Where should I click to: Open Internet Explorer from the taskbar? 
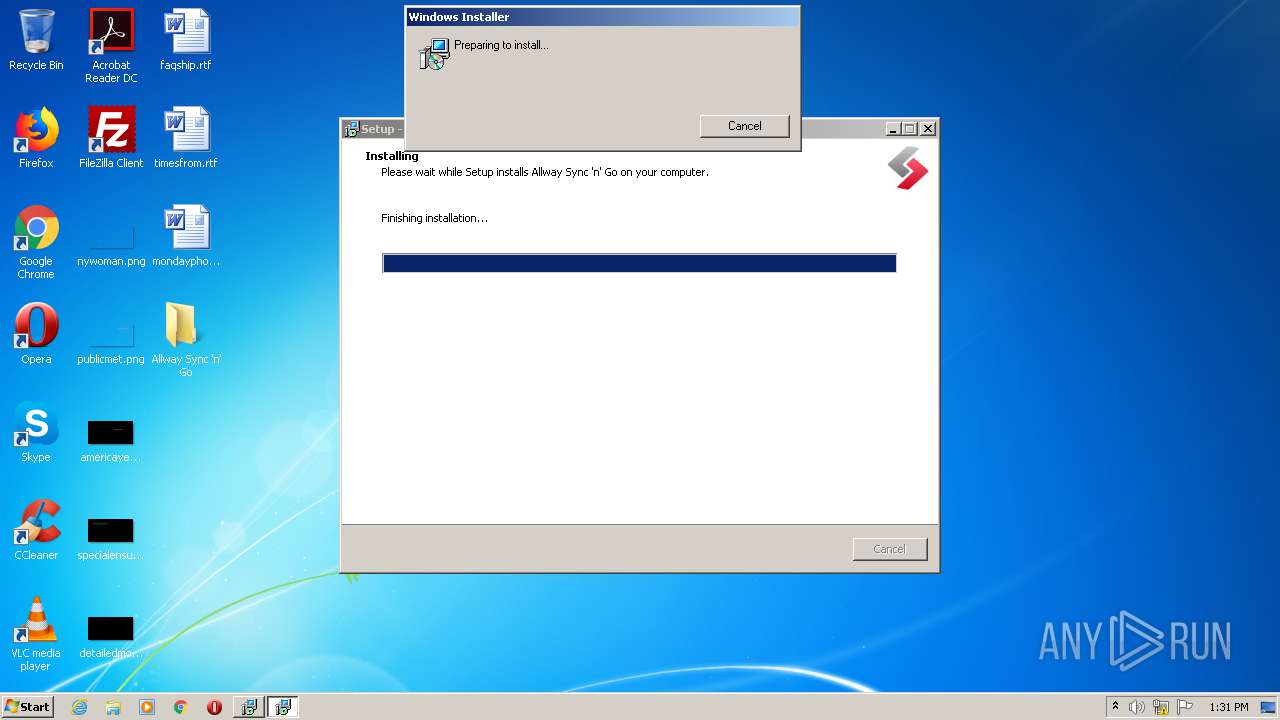pos(79,707)
